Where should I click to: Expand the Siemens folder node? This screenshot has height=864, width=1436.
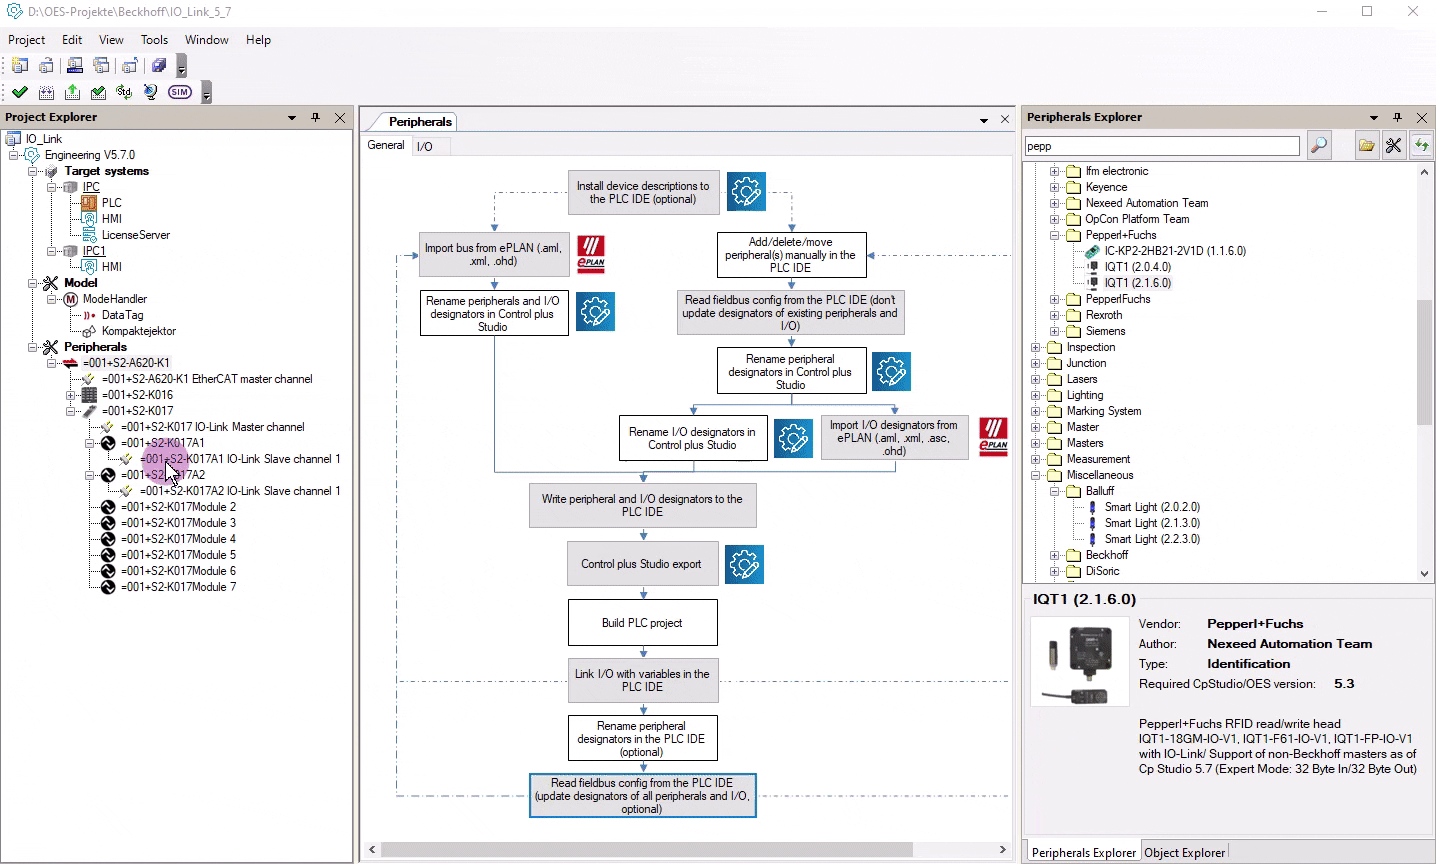[1055, 331]
